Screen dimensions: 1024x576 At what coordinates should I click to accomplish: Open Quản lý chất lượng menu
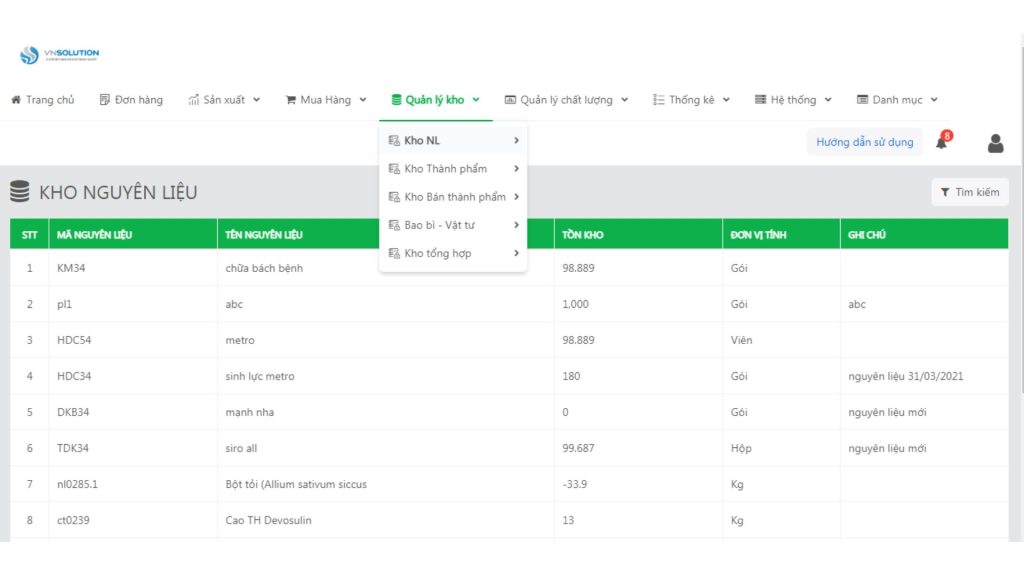566,100
